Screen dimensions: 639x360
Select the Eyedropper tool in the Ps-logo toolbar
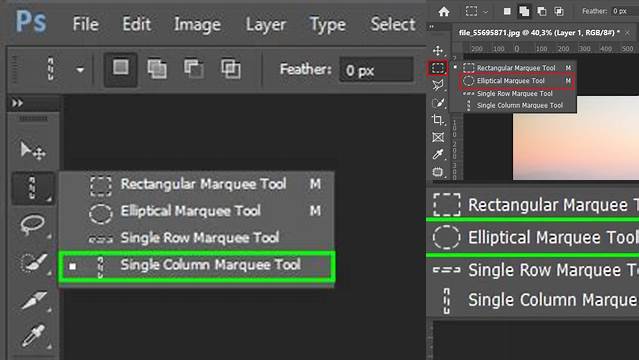pos(33,336)
